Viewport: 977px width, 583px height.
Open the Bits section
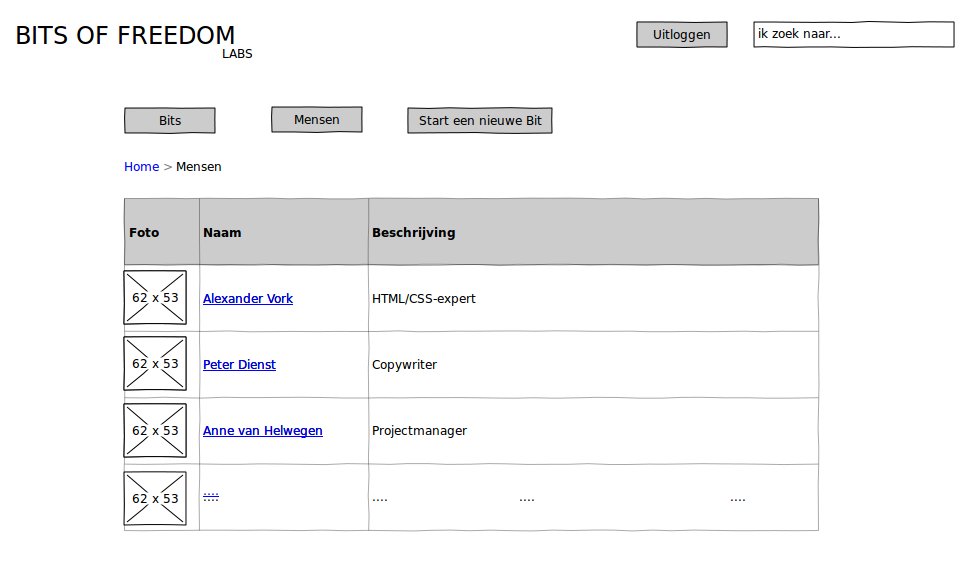point(170,121)
